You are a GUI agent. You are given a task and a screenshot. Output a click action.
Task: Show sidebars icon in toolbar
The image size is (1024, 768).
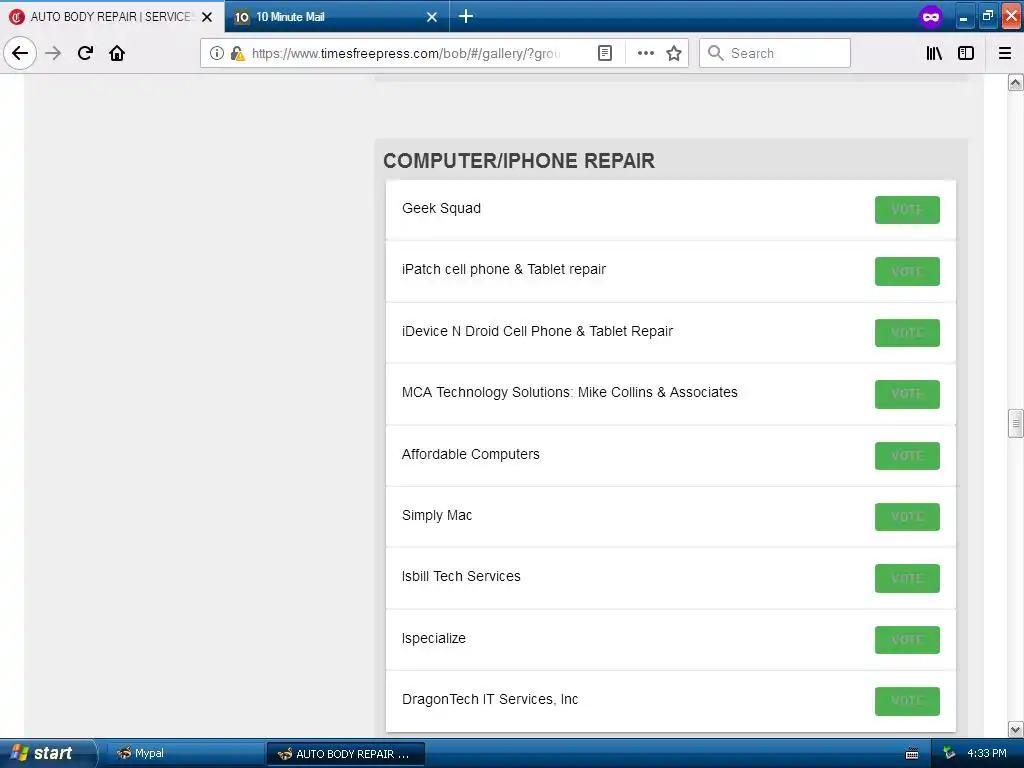pyautogui.click(x=966, y=53)
